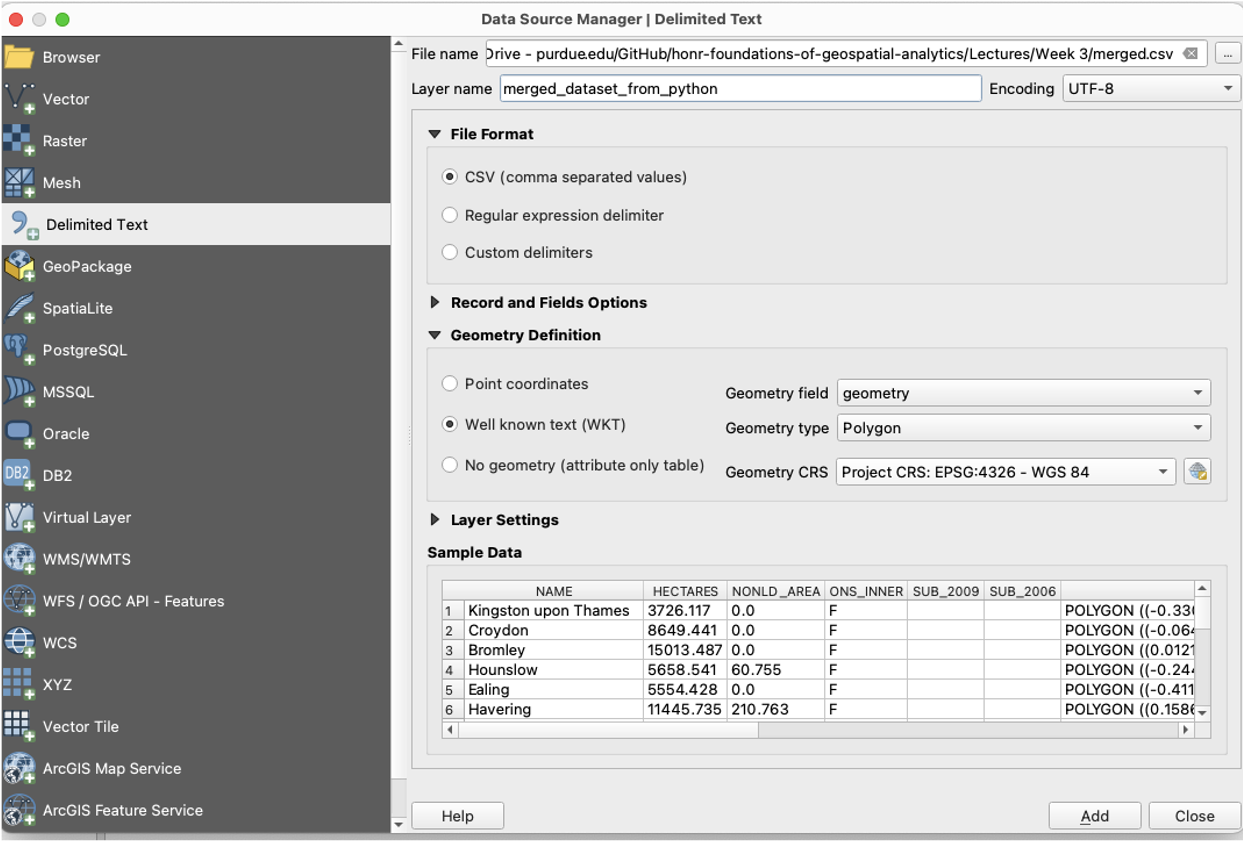Image resolution: width=1243 pixels, height=841 pixels.
Task: Open the SpatiaLite source tab
Action: point(83,307)
